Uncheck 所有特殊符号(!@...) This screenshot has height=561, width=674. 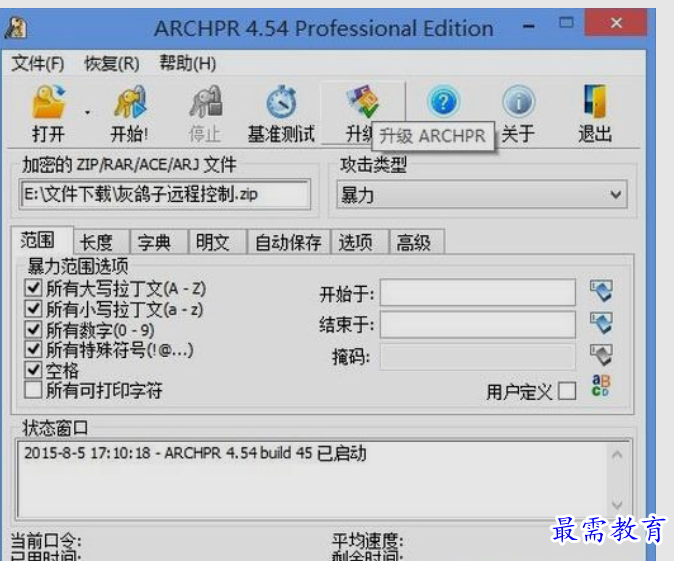[34, 349]
